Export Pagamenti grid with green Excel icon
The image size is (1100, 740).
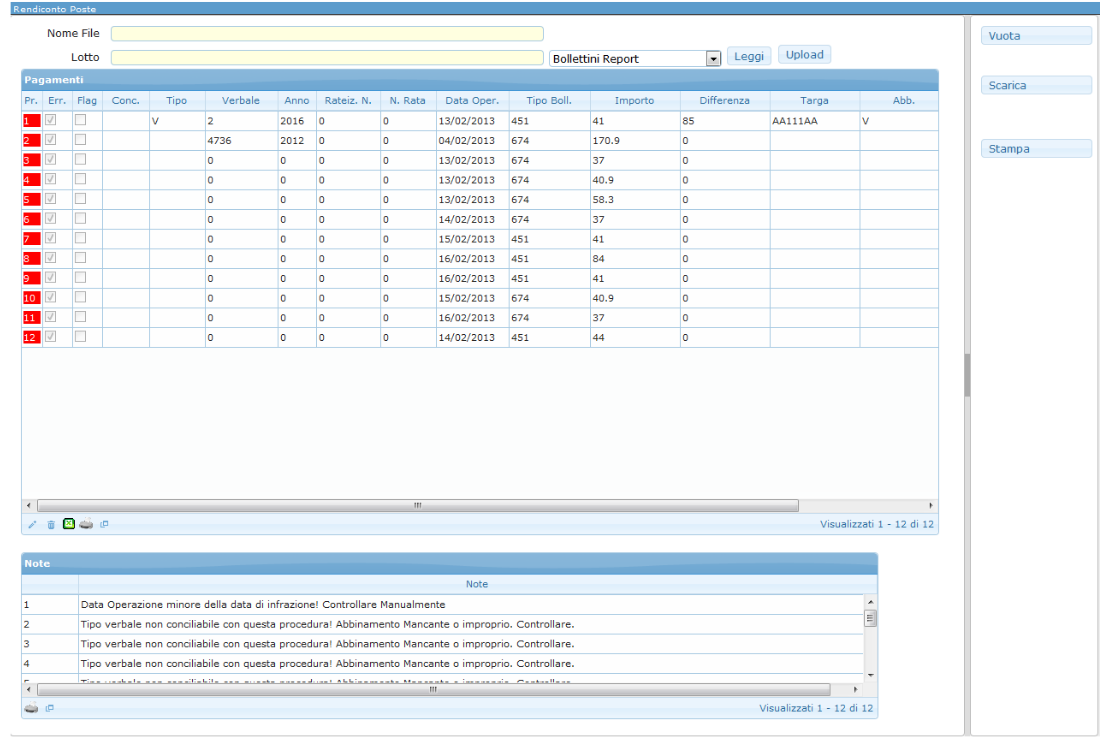coord(69,524)
